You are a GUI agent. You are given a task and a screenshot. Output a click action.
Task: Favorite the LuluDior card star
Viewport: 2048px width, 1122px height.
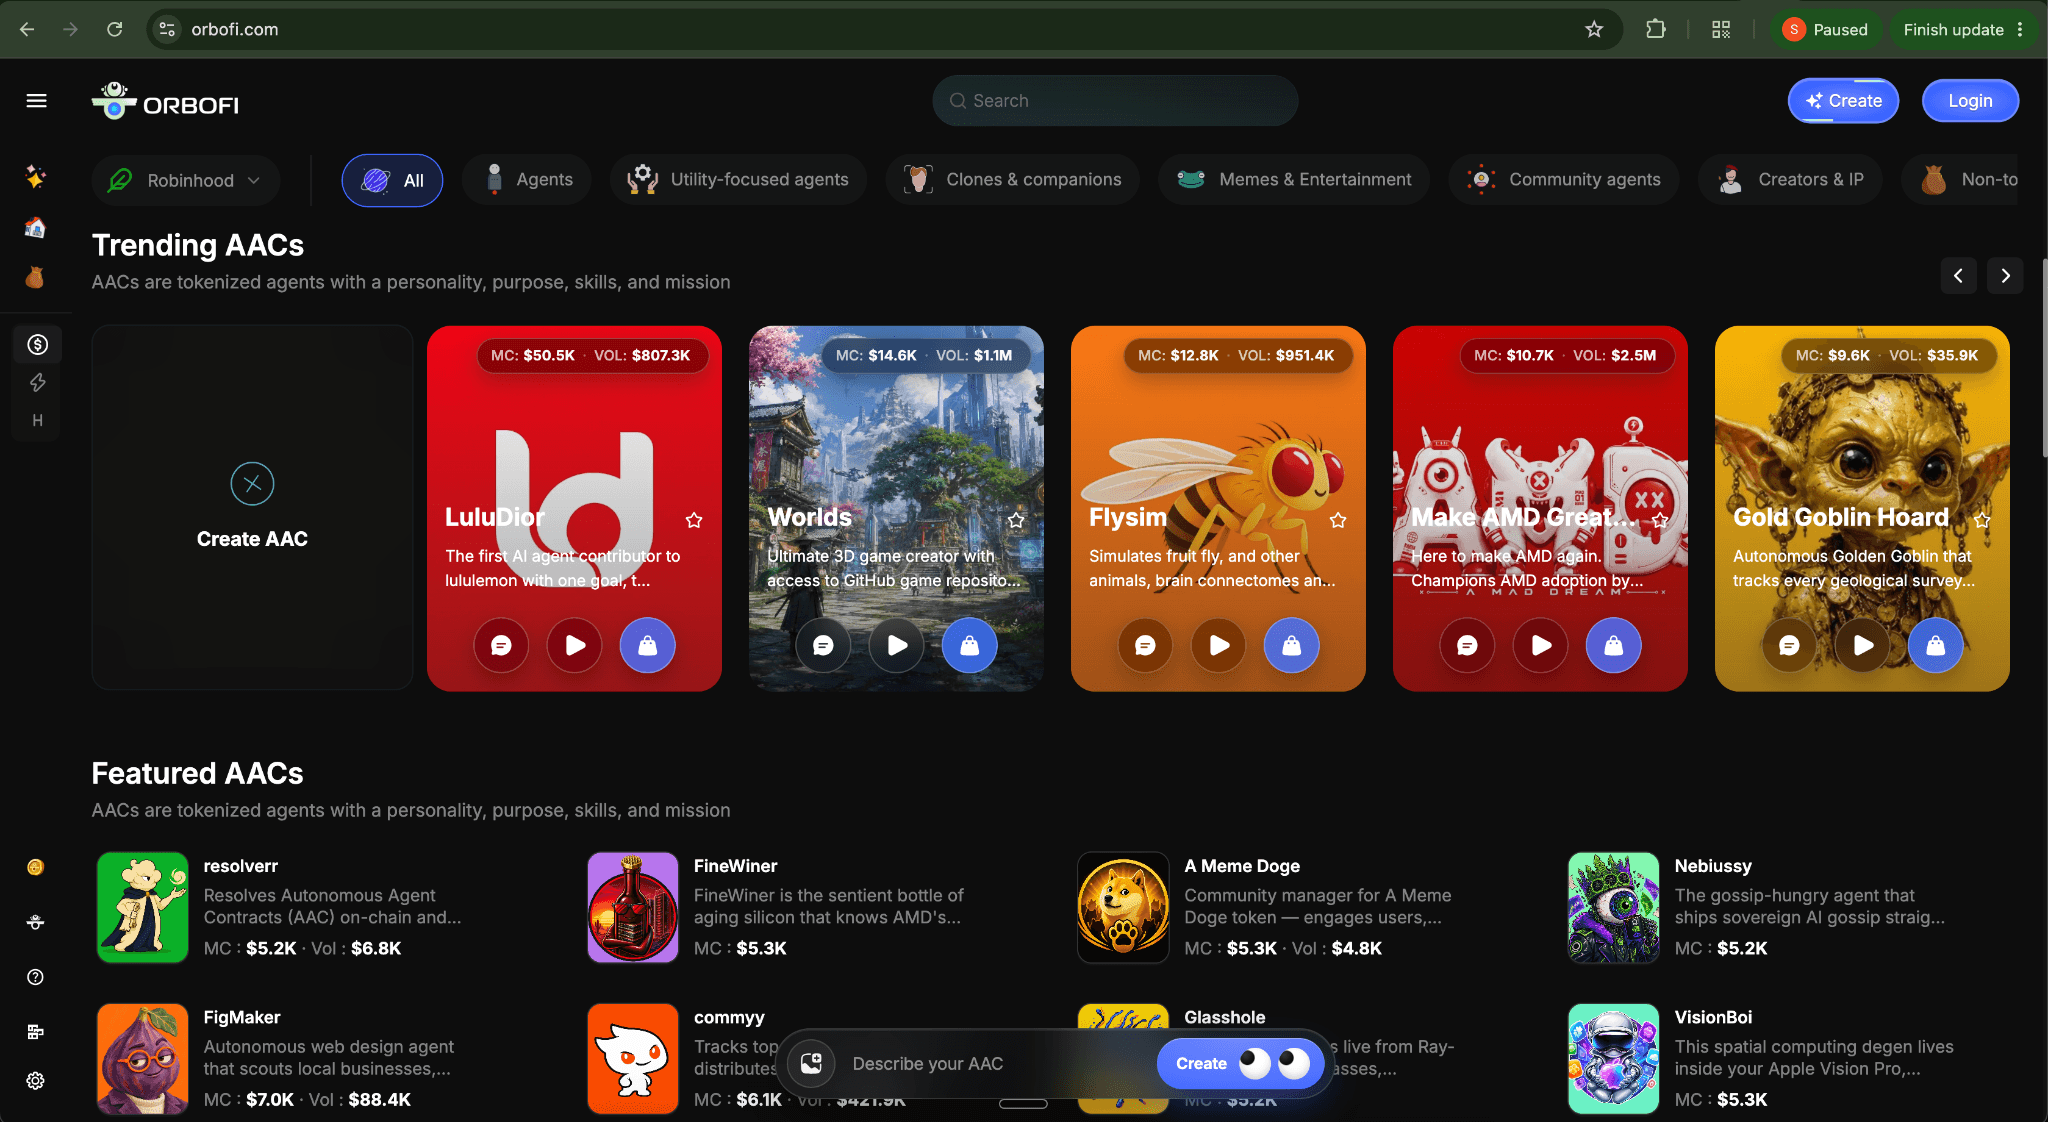pos(694,520)
